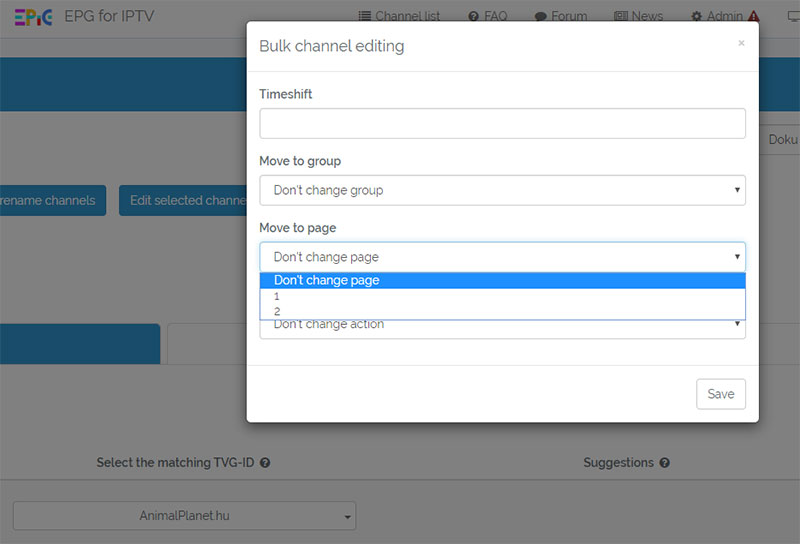Screen dimensions: 800x544
Task: Open the FAQ page
Action: (487, 17)
